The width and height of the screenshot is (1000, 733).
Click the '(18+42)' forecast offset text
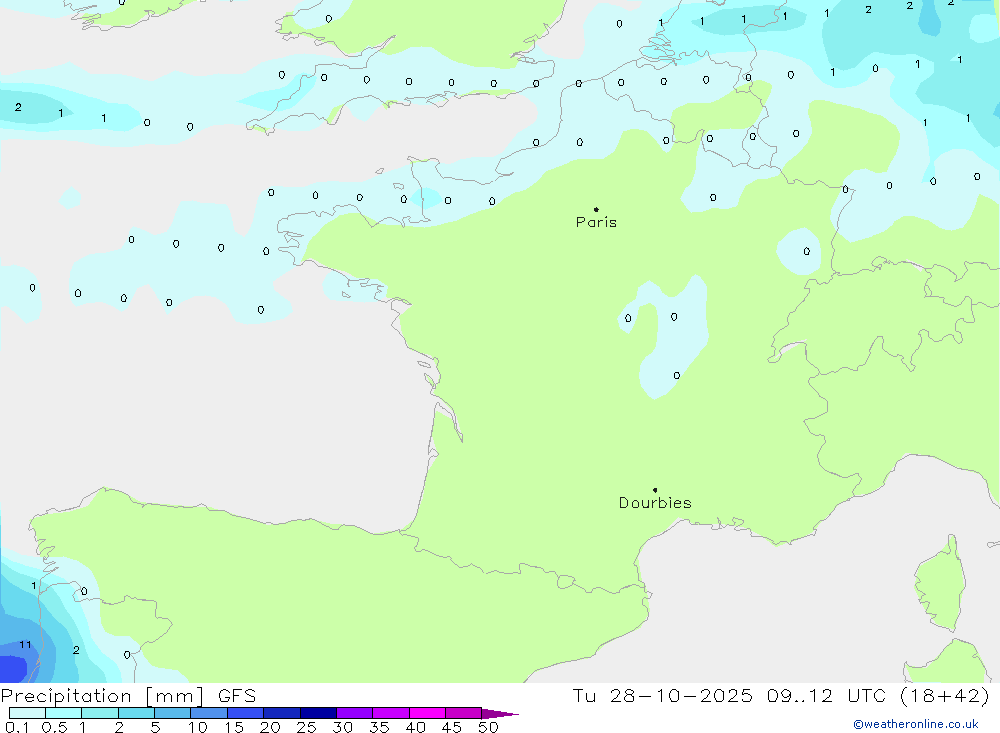945,696
